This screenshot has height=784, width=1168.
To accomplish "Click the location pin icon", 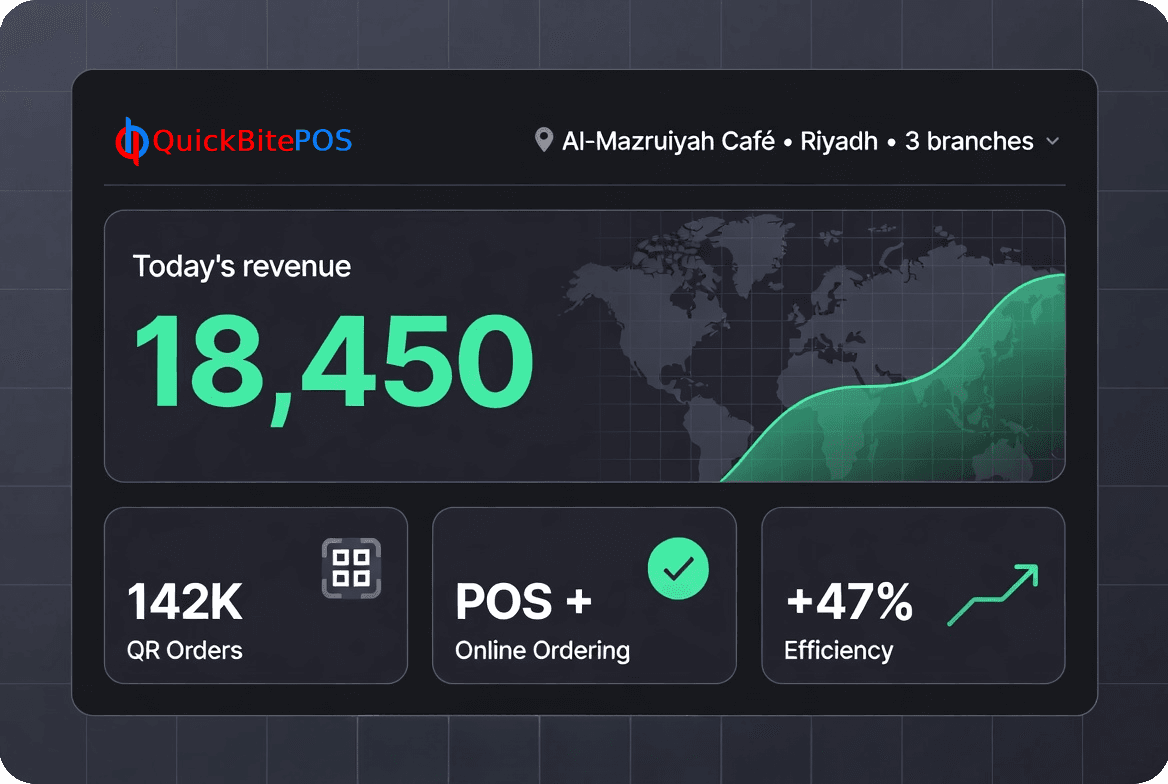I will pyautogui.click(x=544, y=141).
